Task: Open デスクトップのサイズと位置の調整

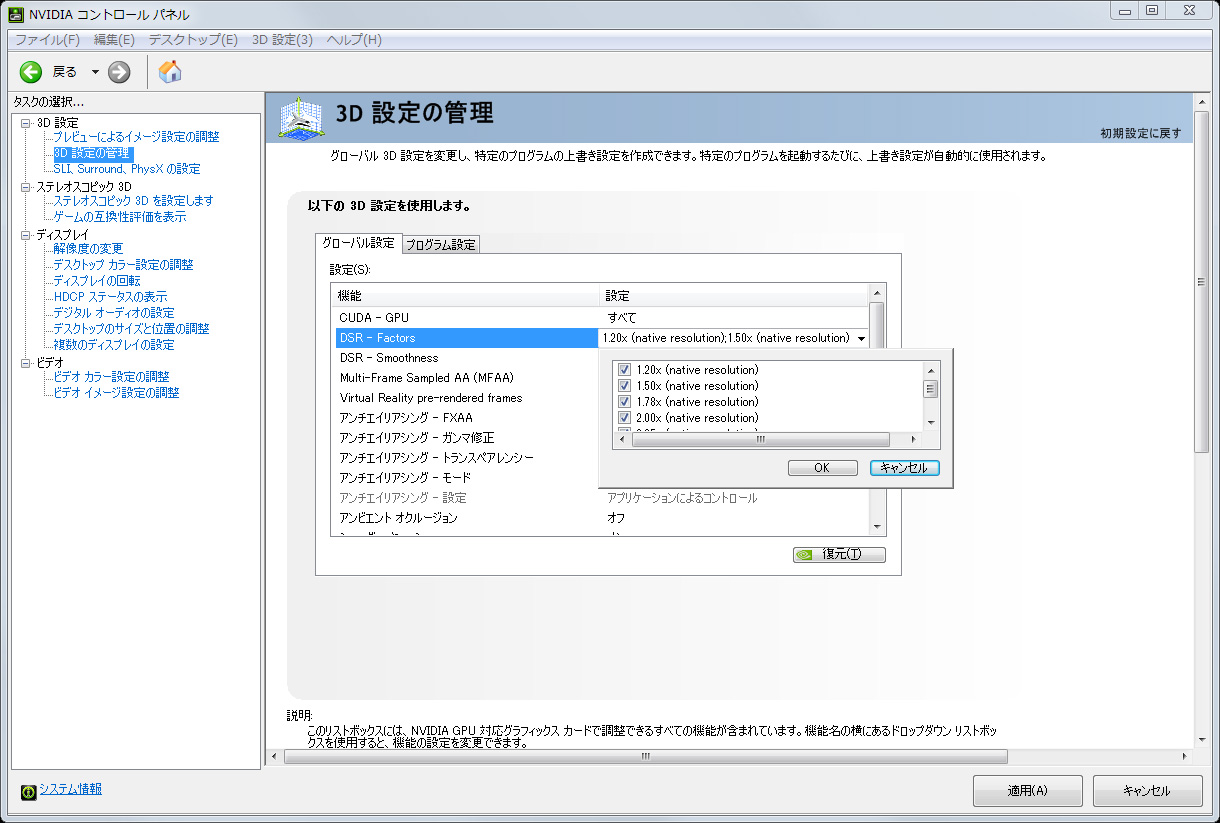Action: (131, 329)
